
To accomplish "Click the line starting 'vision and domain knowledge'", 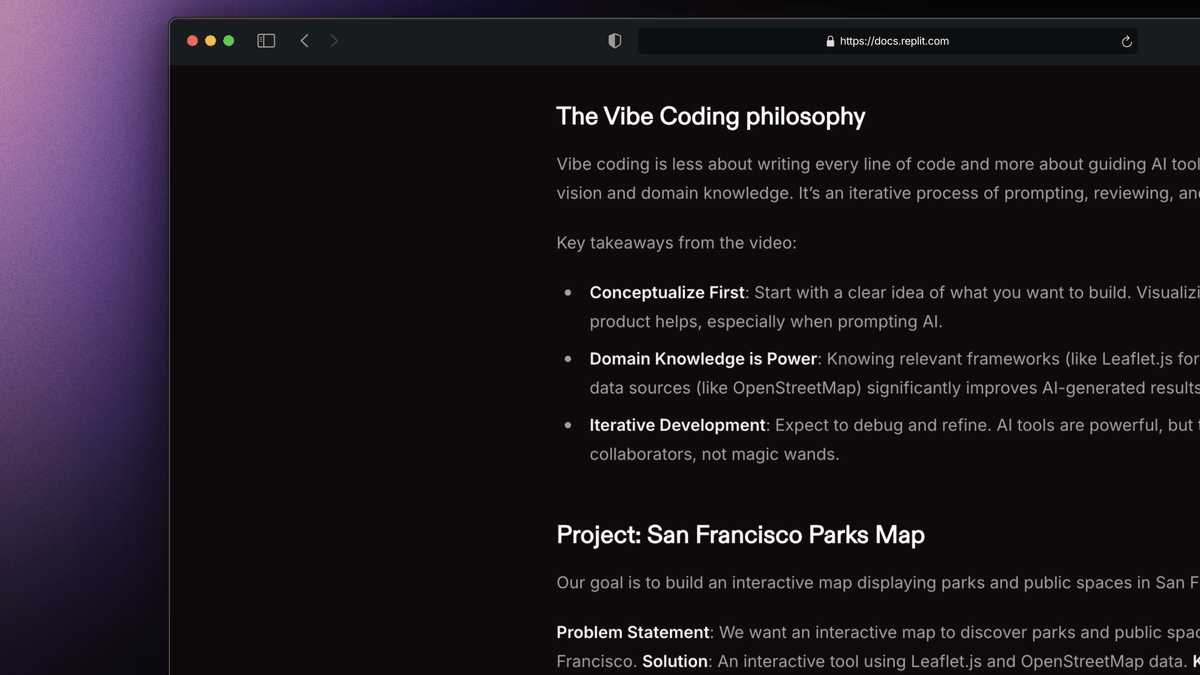I will [878, 193].
